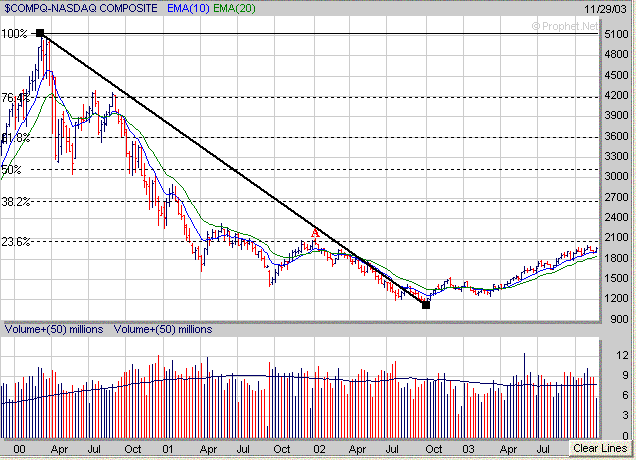The height and width of the screenshot is (460, 638).
Task: Click the 100% Fibonacci level label
Action: (x=14, y=34)
